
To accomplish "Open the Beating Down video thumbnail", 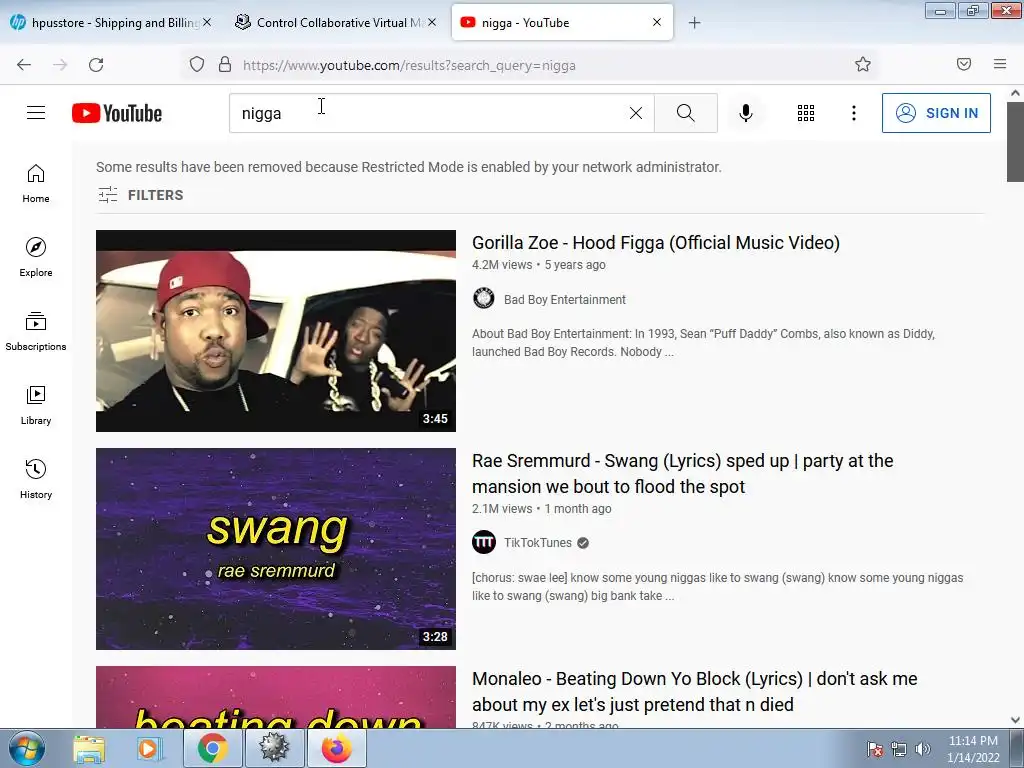I will [x=276, y=697].
